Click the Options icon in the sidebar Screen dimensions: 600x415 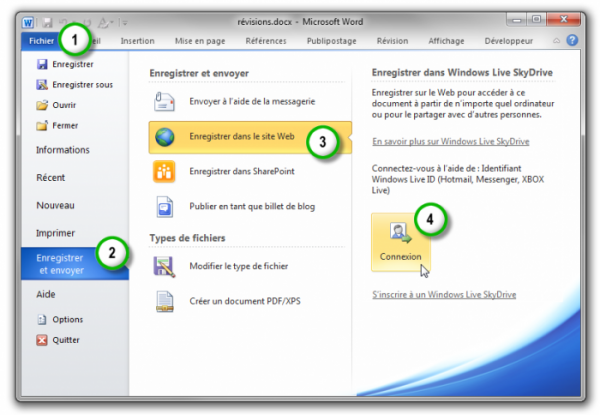click(42, 319)
